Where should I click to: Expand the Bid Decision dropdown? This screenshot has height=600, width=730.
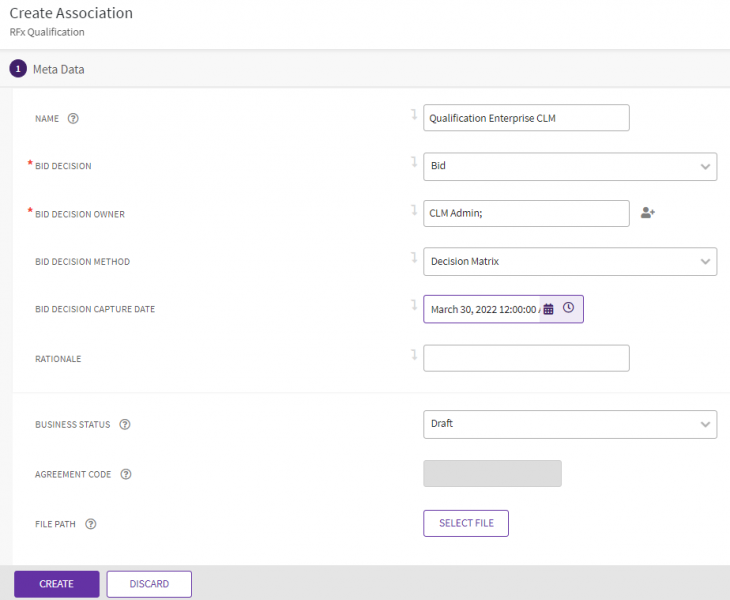704,166
